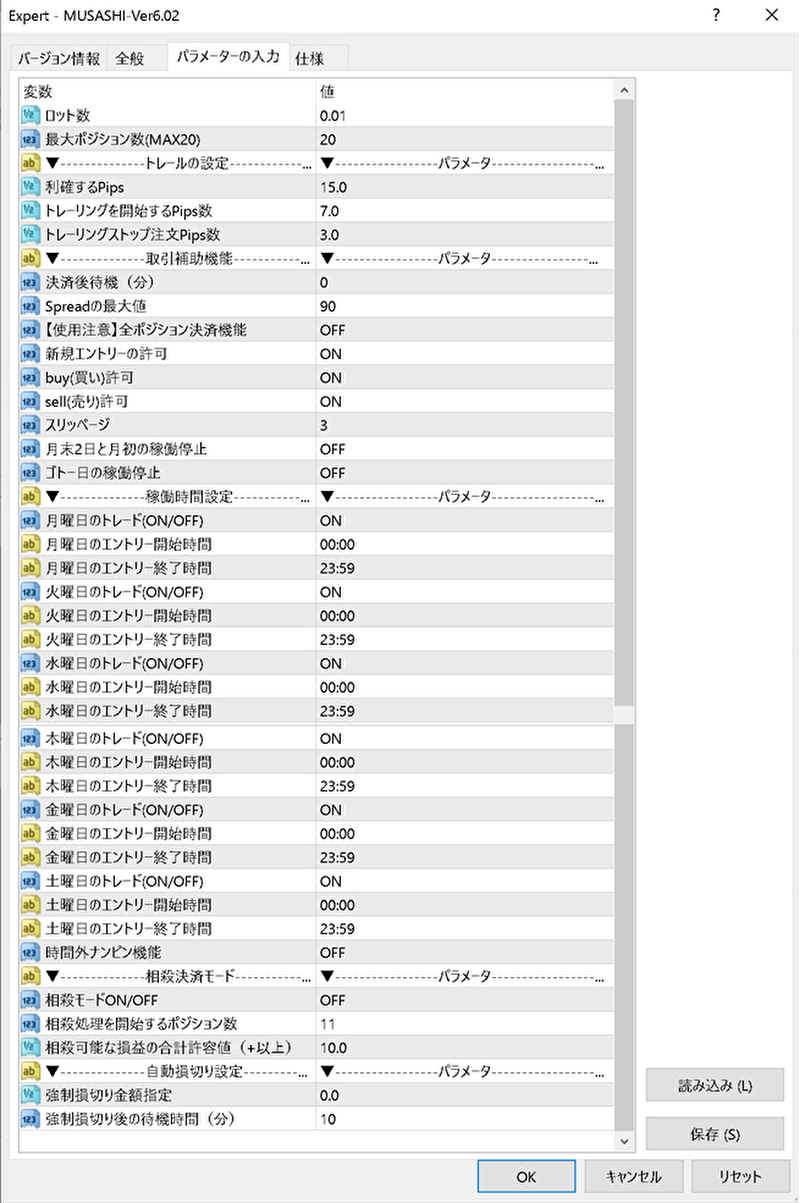Toggle the buy(買い)許可 ON value
This screenshot has height=1203, width=800.
click(x=331, y=378)
